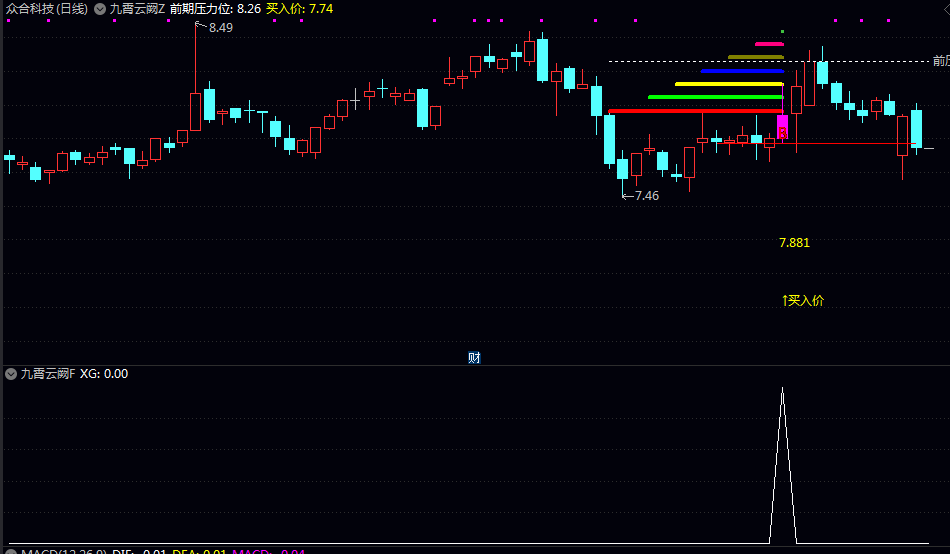The width and height of the screenshot is (950, 554).
Task: Click the magenta B signal candle
Action: (x=783, y=128)
